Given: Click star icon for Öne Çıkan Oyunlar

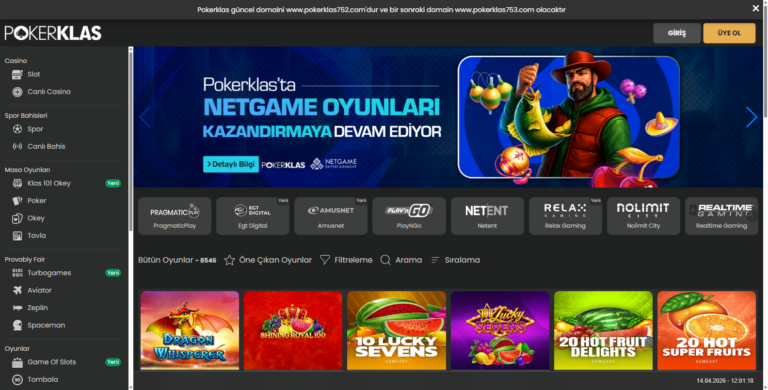Looking at the screenshot, I should click(229, 260).
